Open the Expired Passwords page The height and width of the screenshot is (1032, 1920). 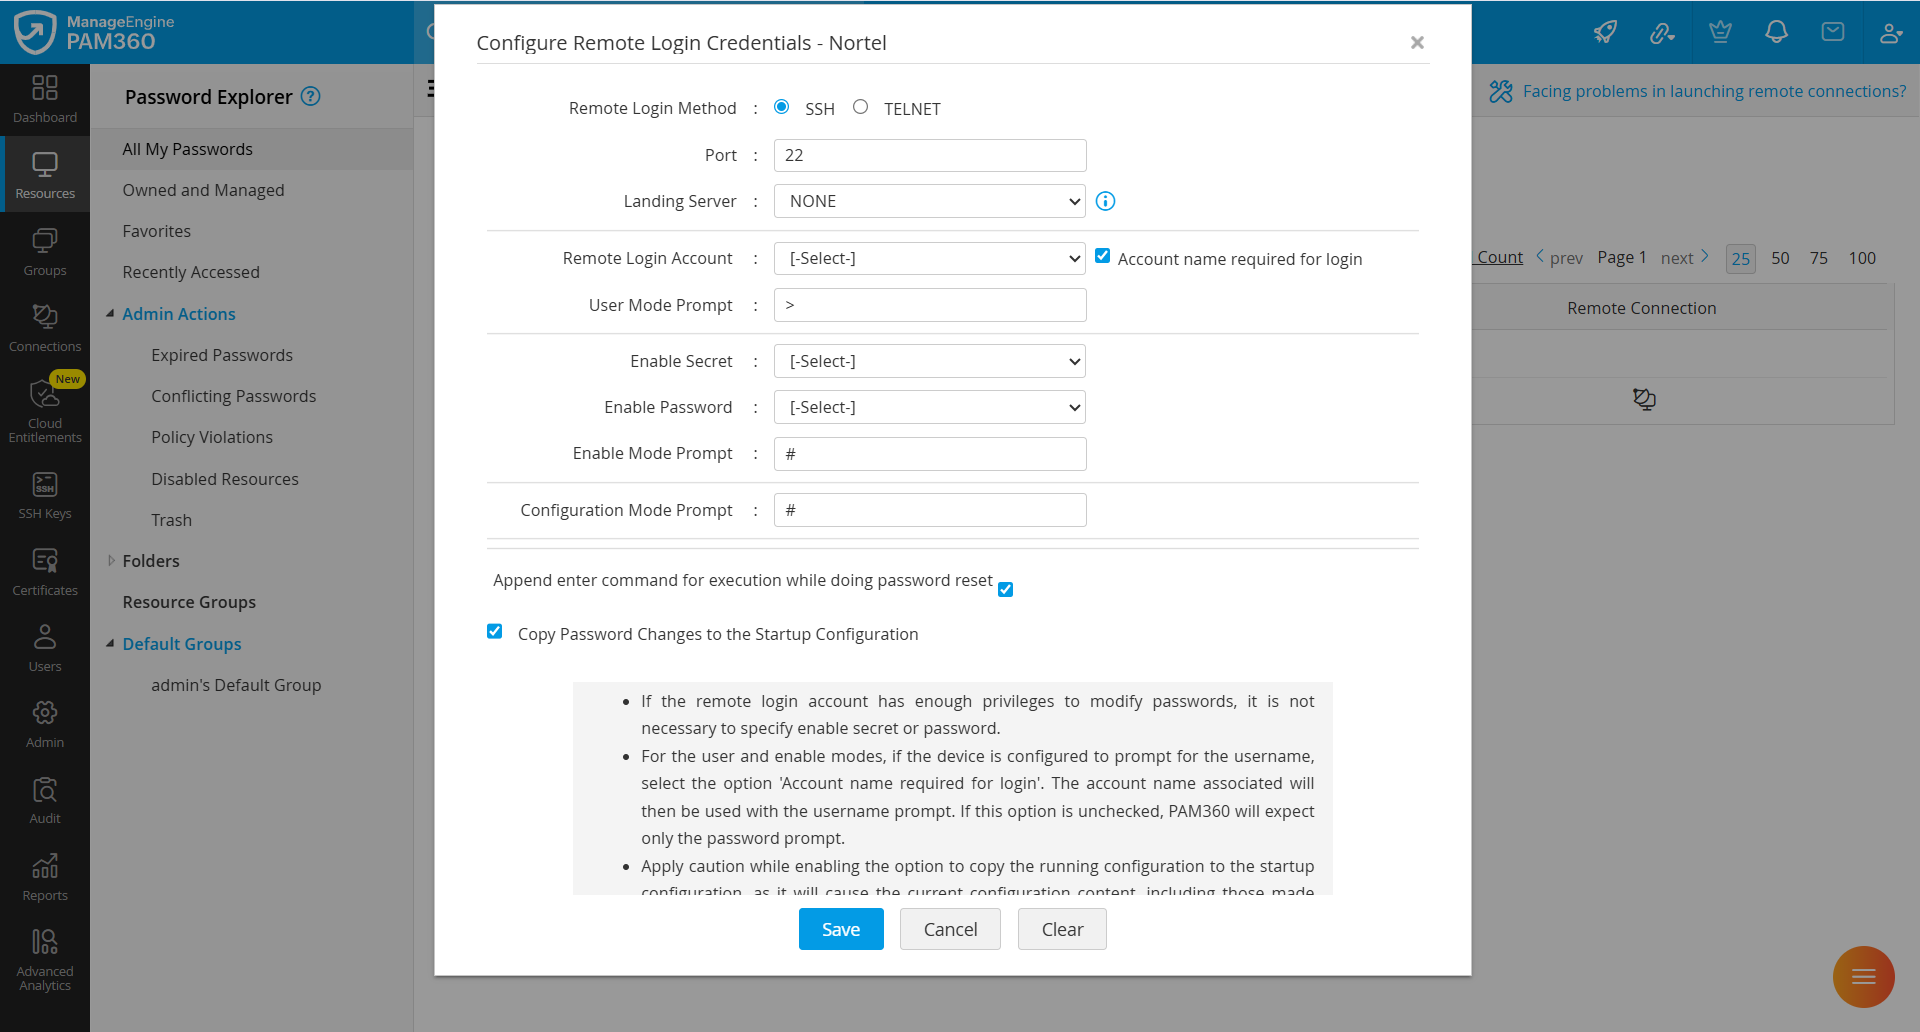(221, 354)
